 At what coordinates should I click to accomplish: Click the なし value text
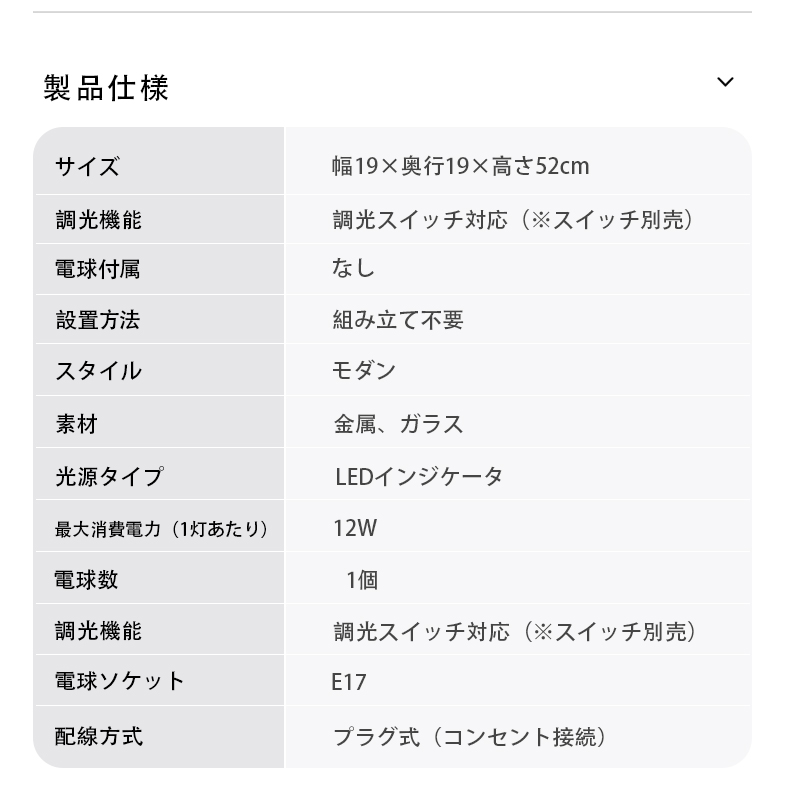click(353, 268)
